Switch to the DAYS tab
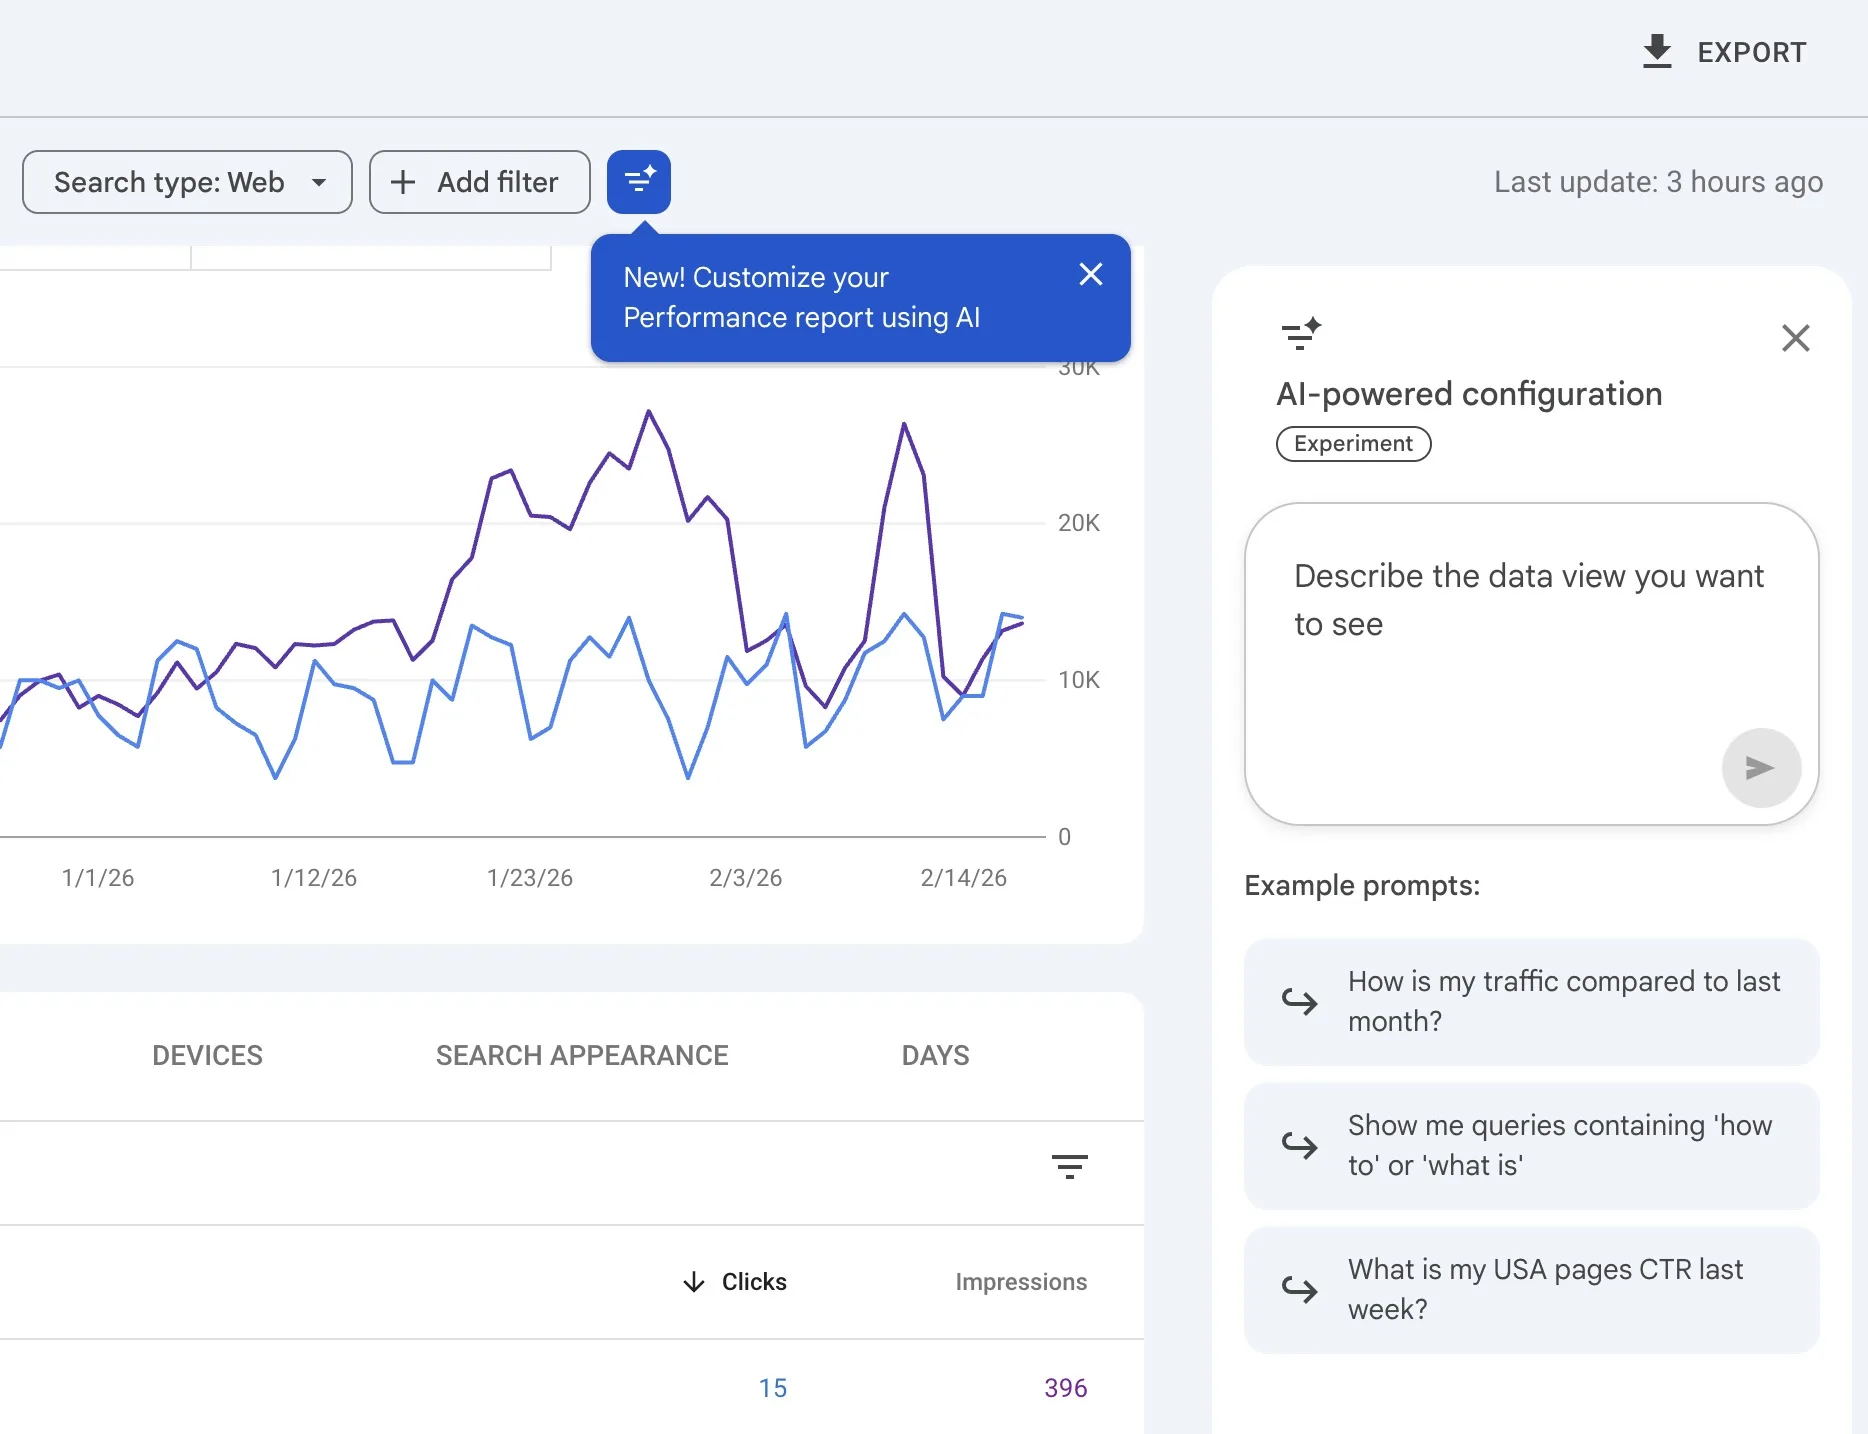The image size is (1868, 1434). click(x=935, y=1056)
